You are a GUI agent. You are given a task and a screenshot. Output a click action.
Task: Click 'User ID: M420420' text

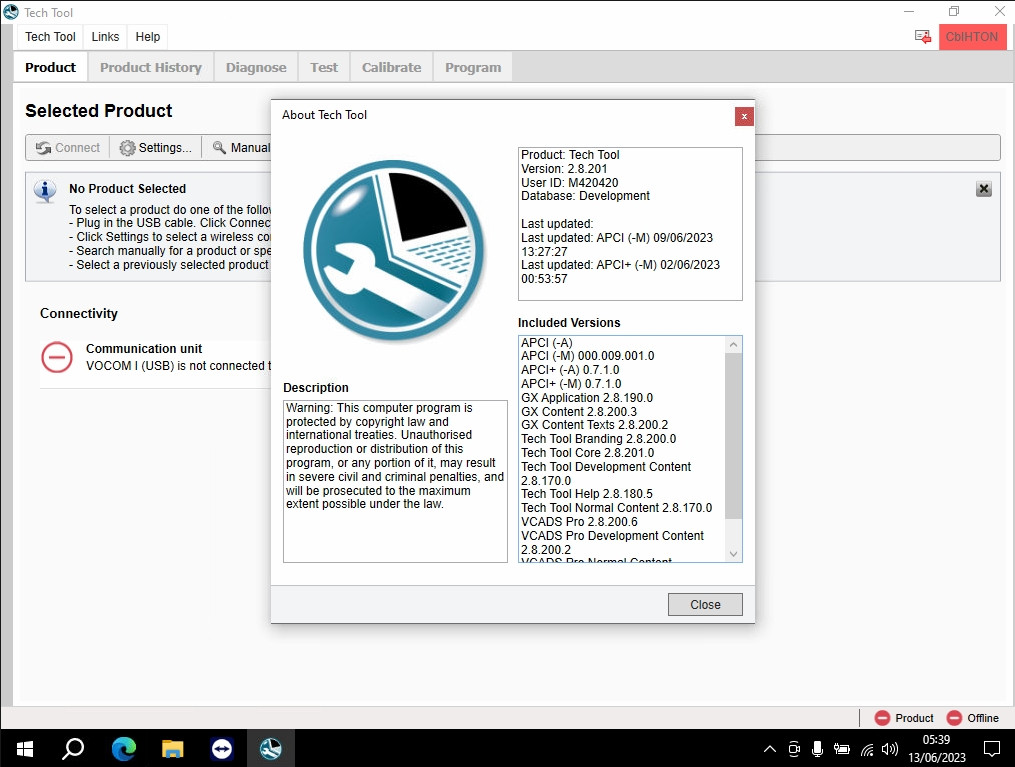569,183
